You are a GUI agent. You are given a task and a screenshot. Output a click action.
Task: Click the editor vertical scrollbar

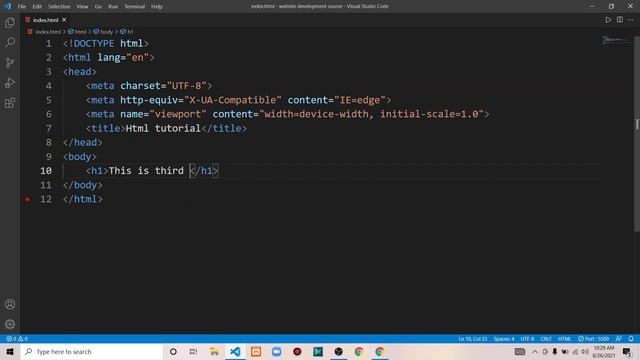pyautogui.click(x=637, y=135)
